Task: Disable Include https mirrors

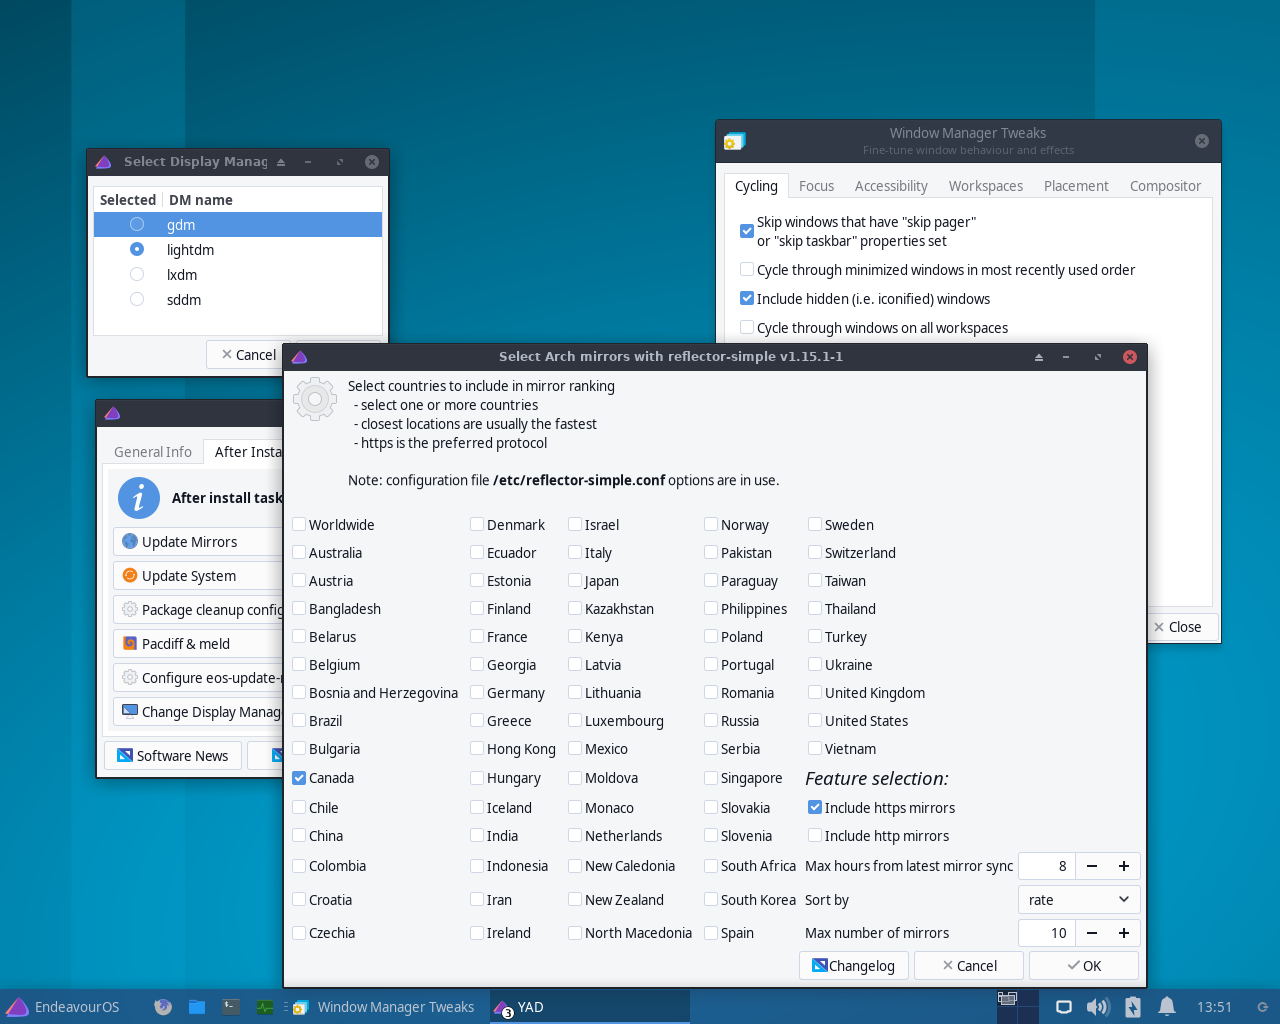Action: tap(815, 807)
